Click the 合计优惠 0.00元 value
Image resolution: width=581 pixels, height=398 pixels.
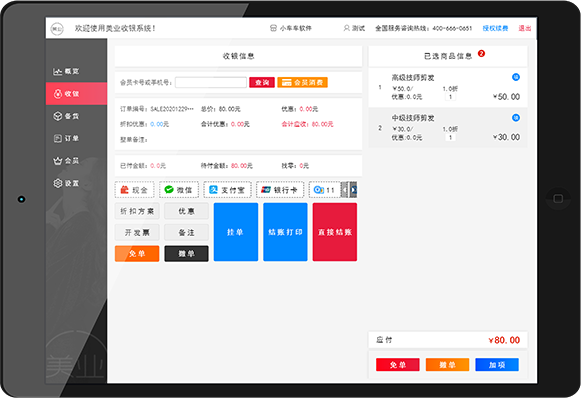pyautogui.click(x=225, y=124)
